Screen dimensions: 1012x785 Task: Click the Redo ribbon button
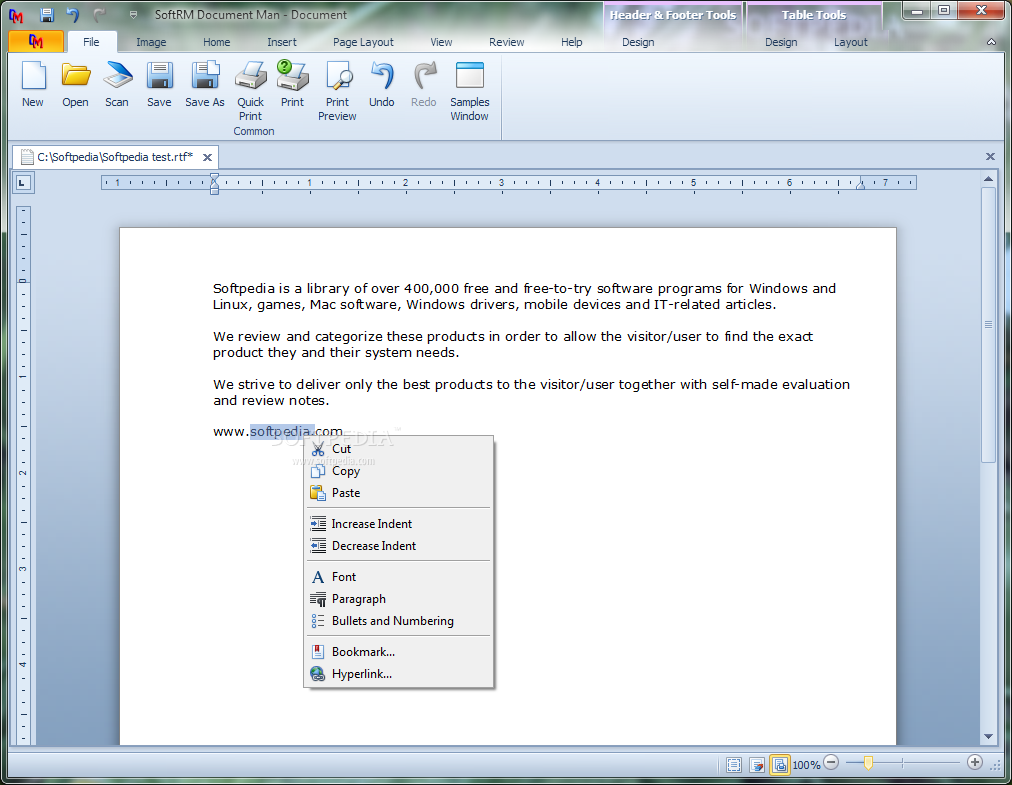424,85
